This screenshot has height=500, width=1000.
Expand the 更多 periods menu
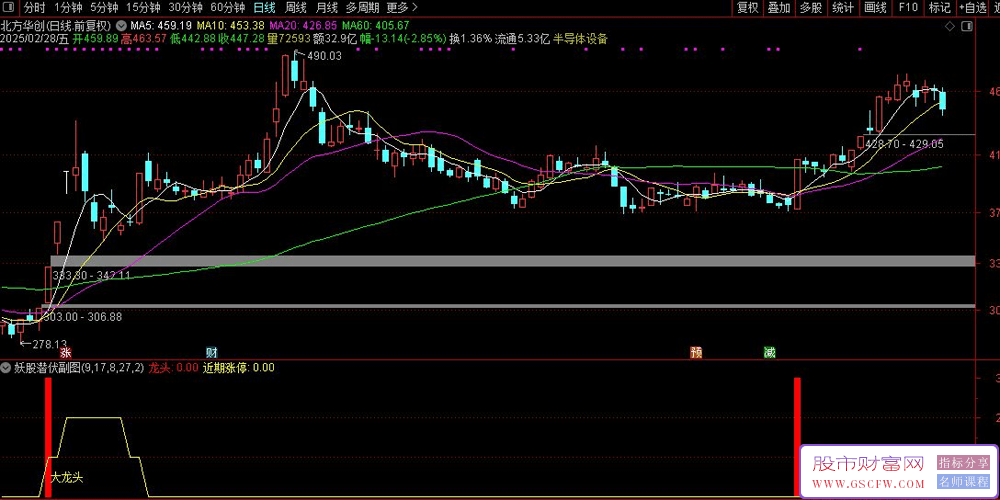[x=401, y=8]
